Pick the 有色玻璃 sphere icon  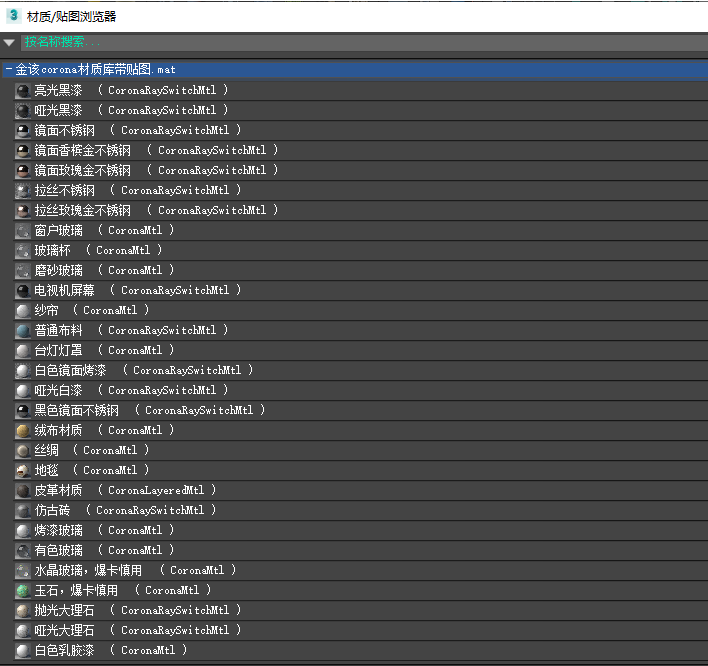click(x=23, y=551)
